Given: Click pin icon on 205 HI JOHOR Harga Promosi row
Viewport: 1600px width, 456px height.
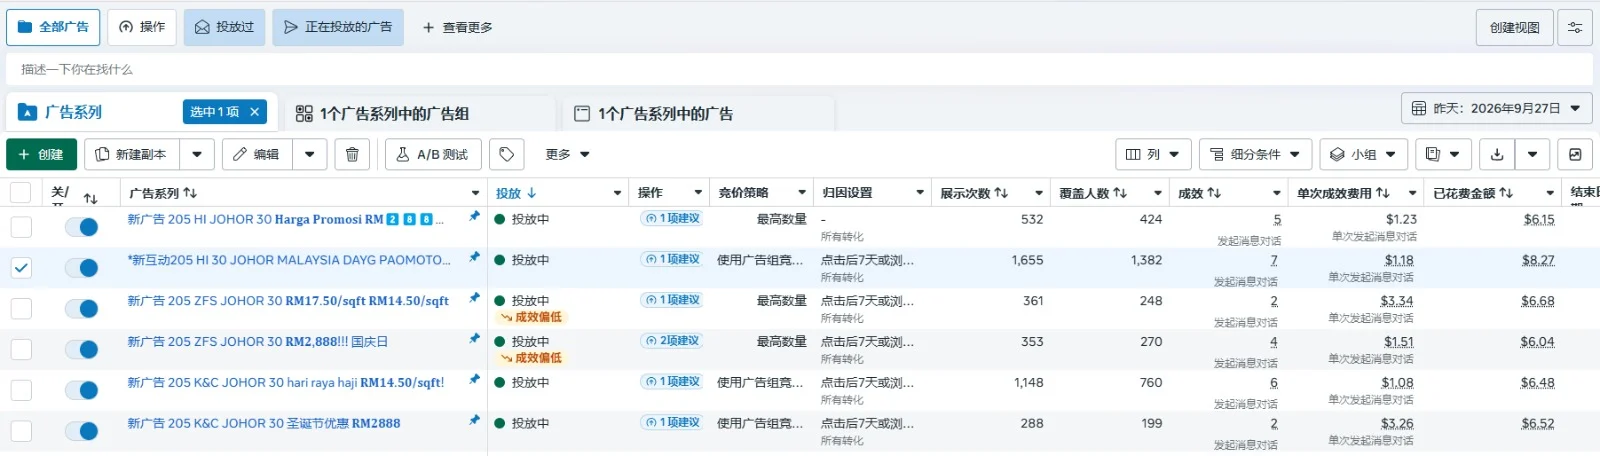Looking at the screenshot, I should 474,216.
